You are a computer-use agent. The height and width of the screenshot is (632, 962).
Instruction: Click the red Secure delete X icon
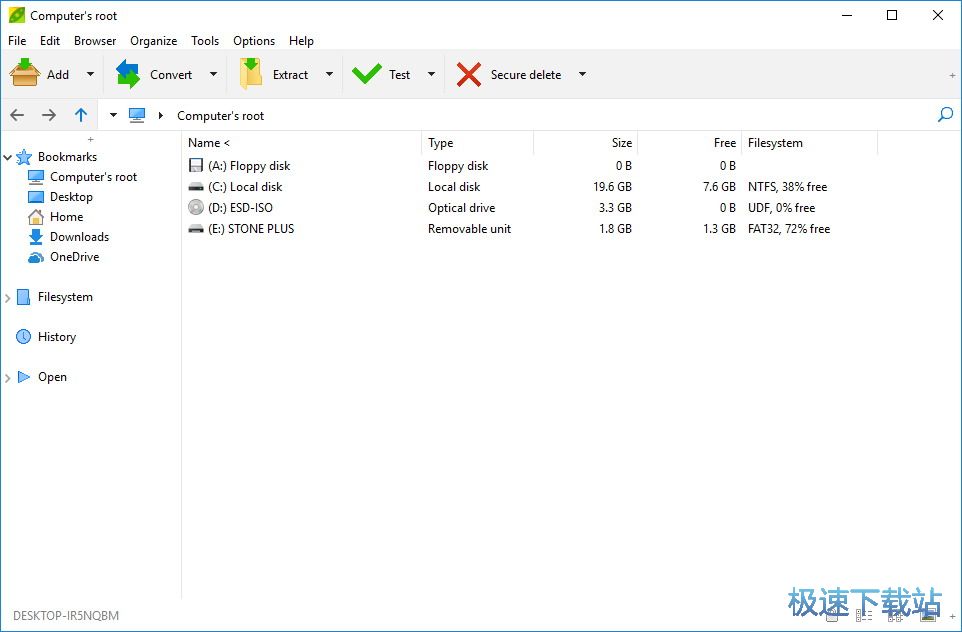click(469, 74)
